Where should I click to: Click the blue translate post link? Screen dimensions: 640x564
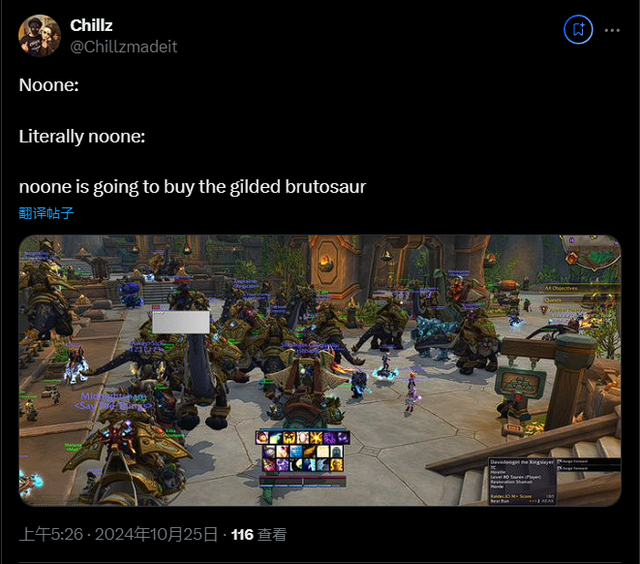point(46,213)
